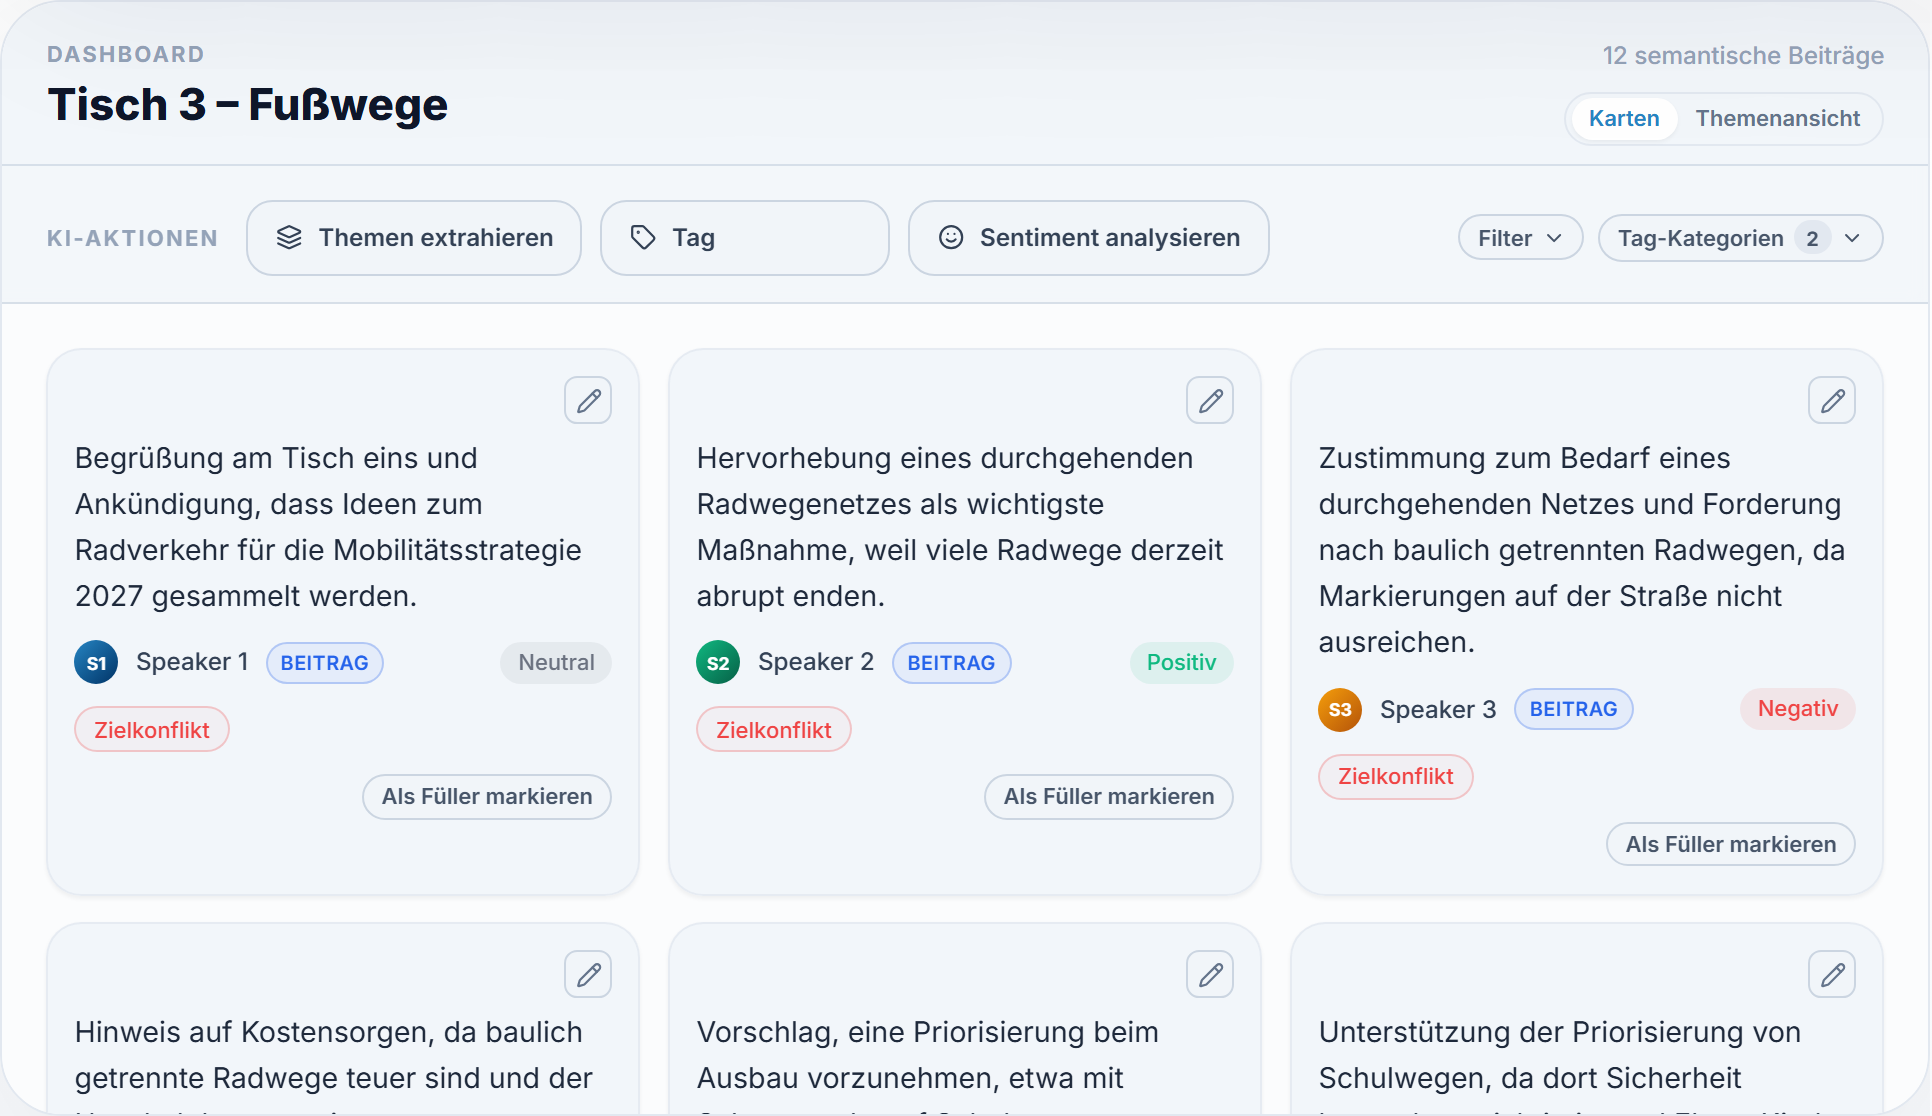Viewport: 1932px width, 1116px height.
Task: Click the Positiv sentiment badge
Action: point(1182,663)
